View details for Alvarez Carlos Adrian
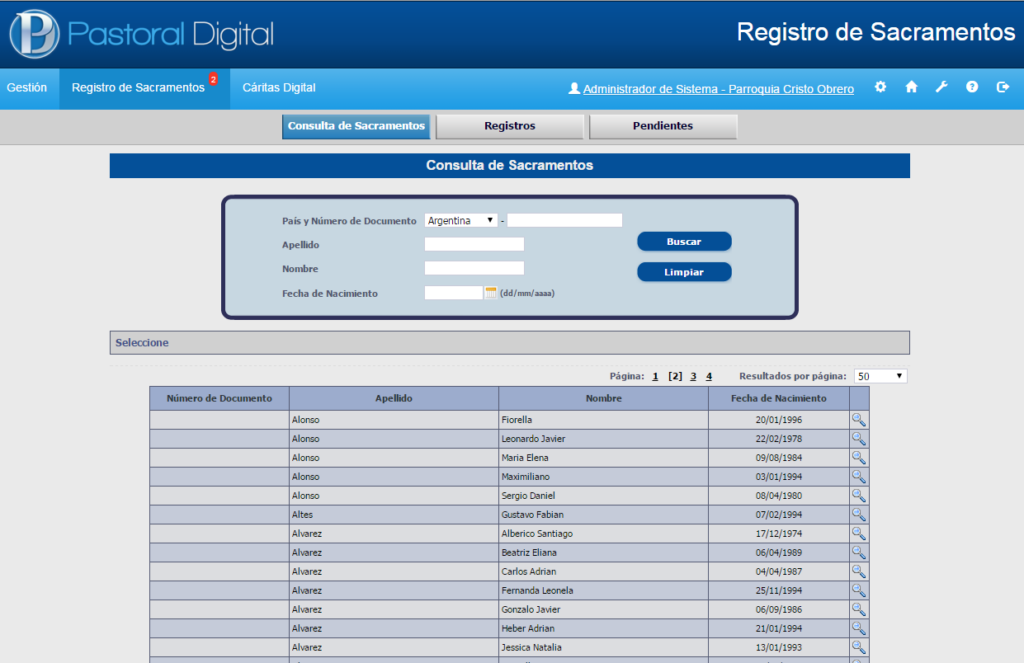Viewport: 1024px width, 663px height. point(859,571)
